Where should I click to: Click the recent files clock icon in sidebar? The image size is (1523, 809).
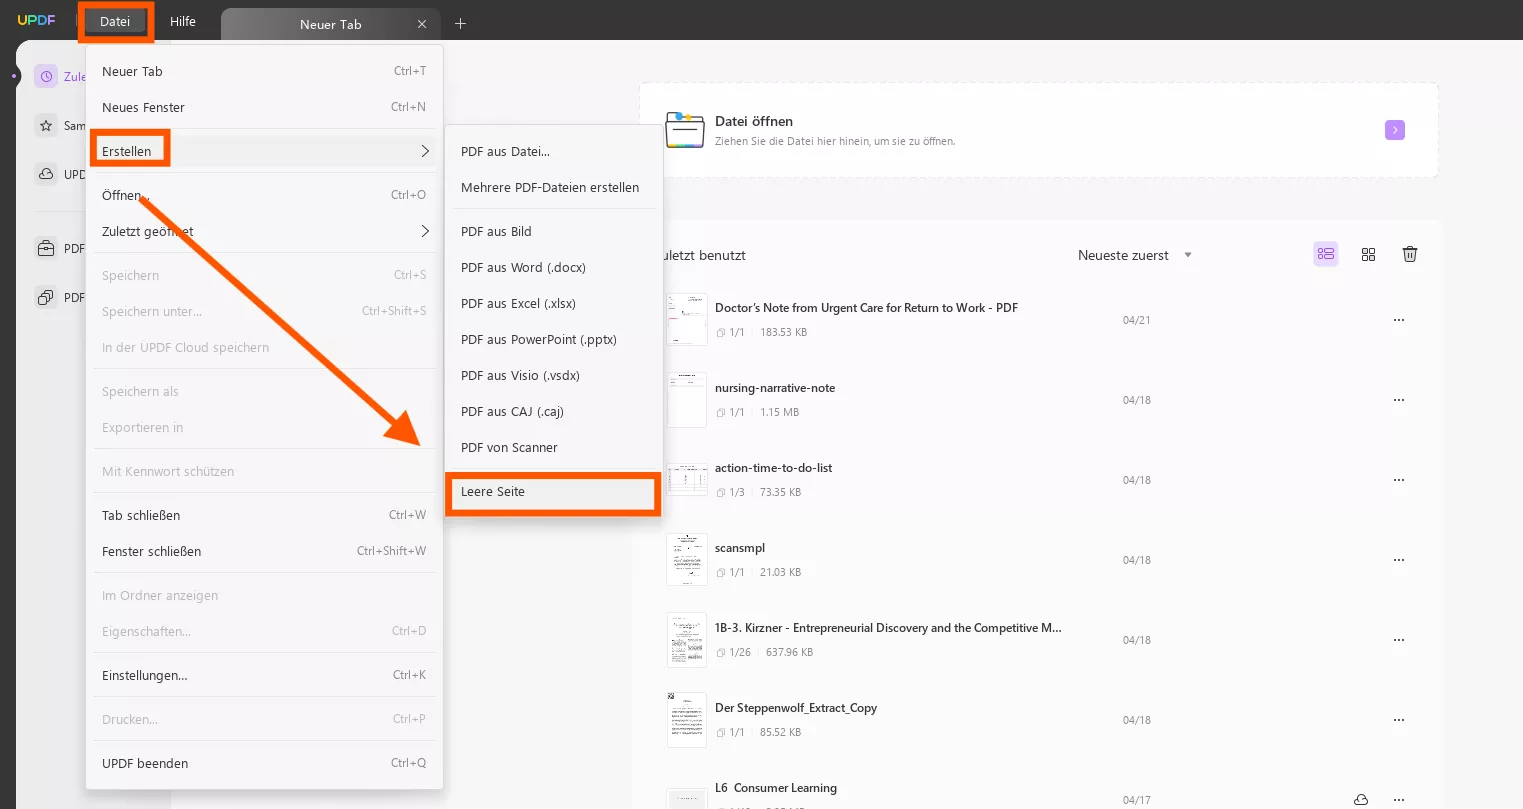[46, 76]
